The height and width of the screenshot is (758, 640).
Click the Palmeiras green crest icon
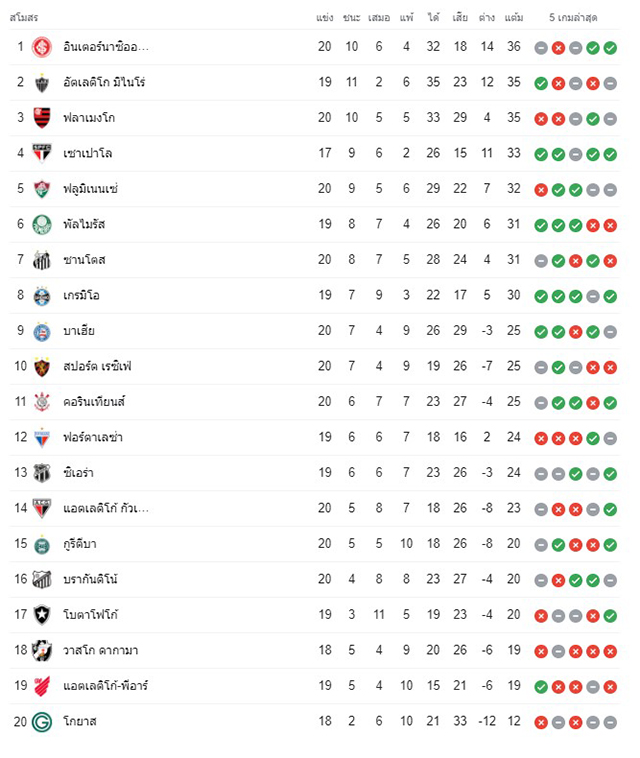[42, 225]
